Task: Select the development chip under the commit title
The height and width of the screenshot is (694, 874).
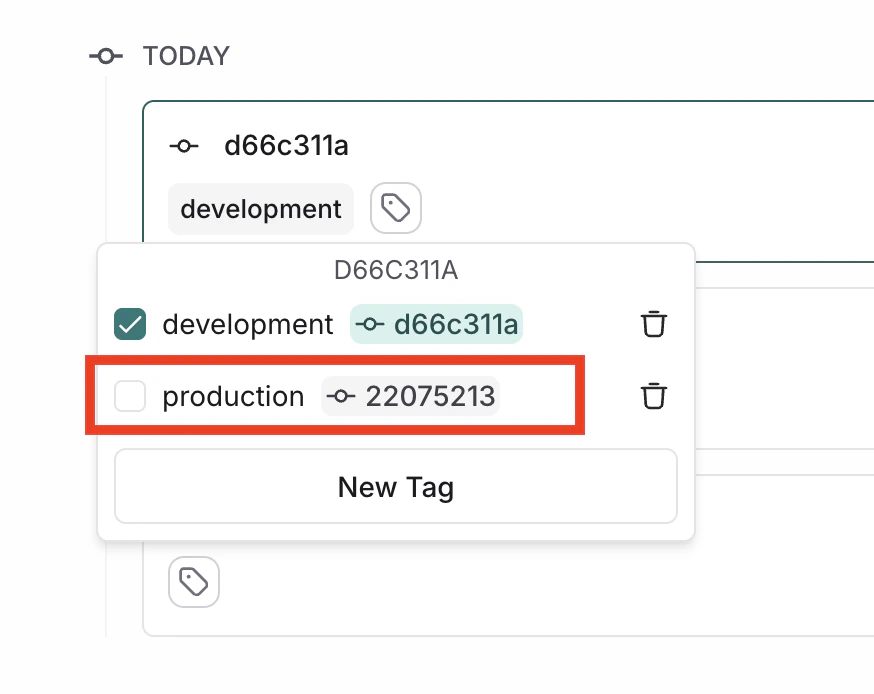Action: click(x=260, y=208)
